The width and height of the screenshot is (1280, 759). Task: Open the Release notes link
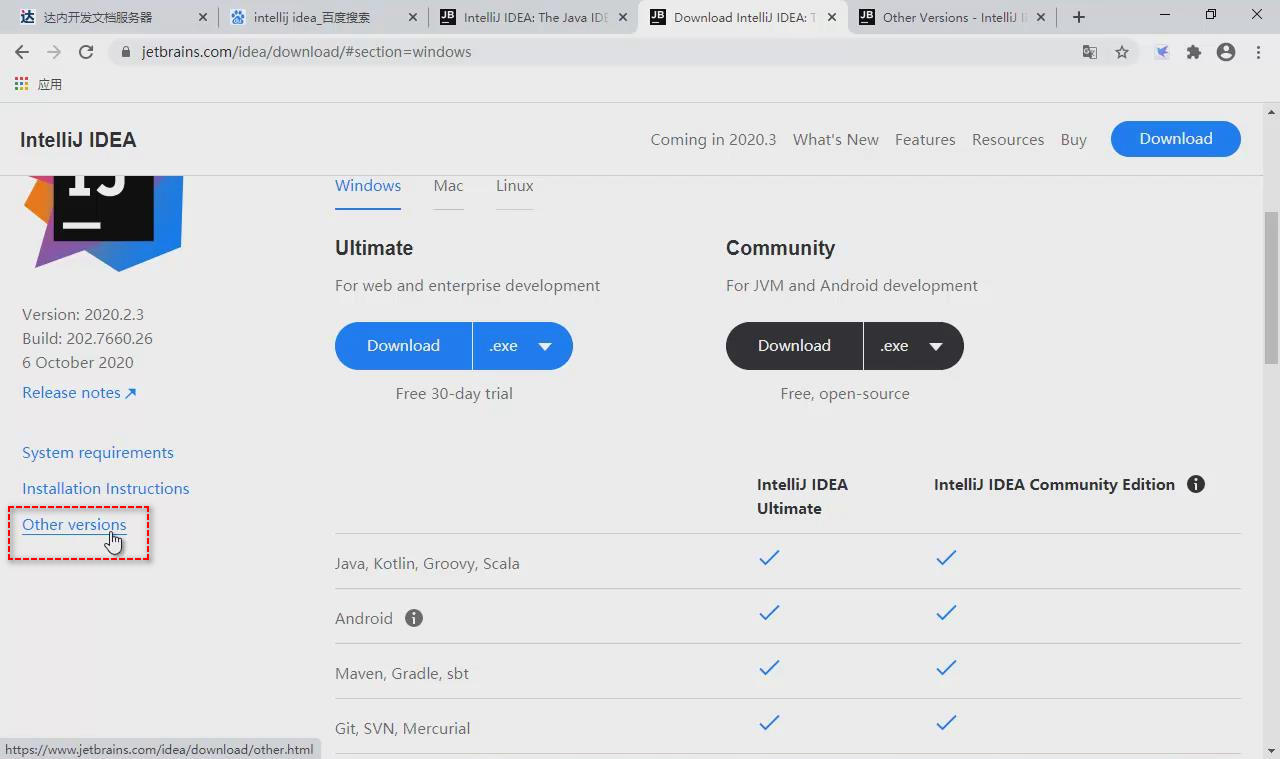[79, 393]
